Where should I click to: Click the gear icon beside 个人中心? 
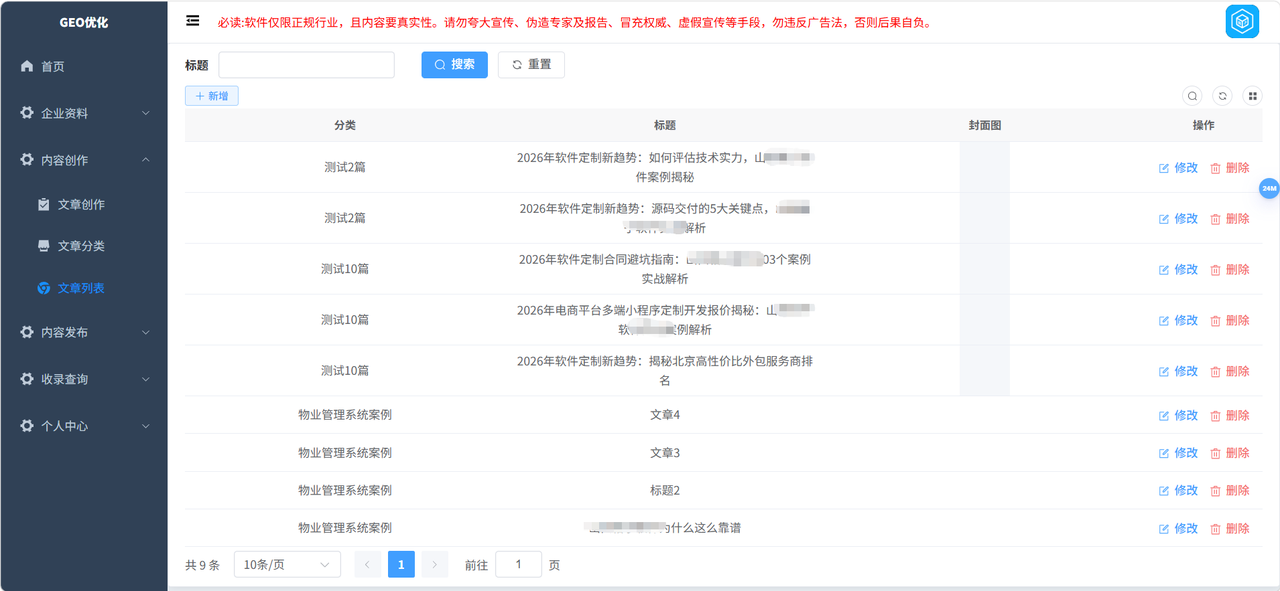[27, 426]
